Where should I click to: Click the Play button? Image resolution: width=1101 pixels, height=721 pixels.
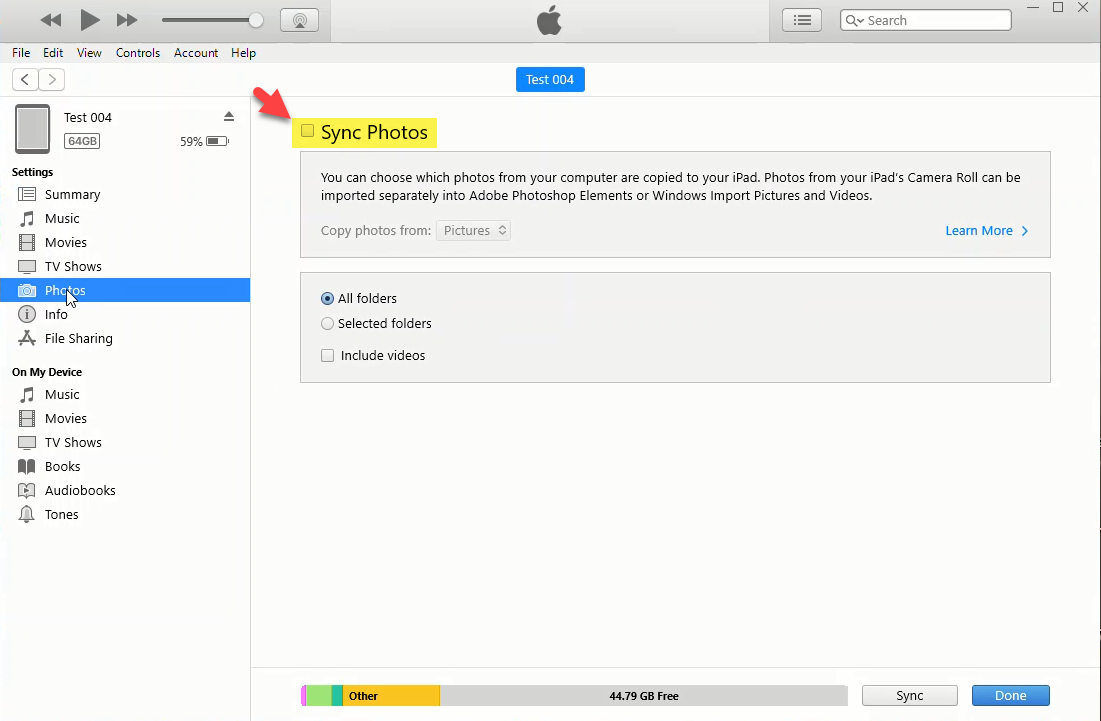tap(90, 20)
